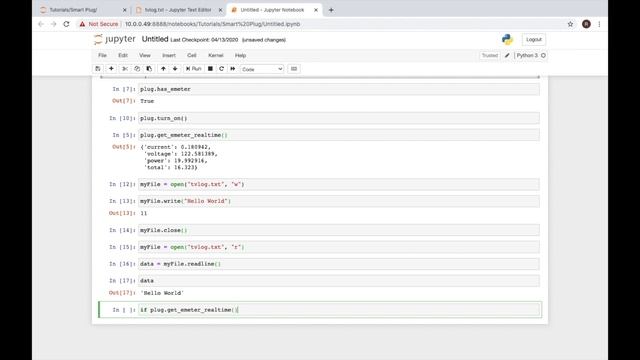Click the Not Secure warning badge
The height and width of the screenshot is (360, 640).
tap(99, 24)
